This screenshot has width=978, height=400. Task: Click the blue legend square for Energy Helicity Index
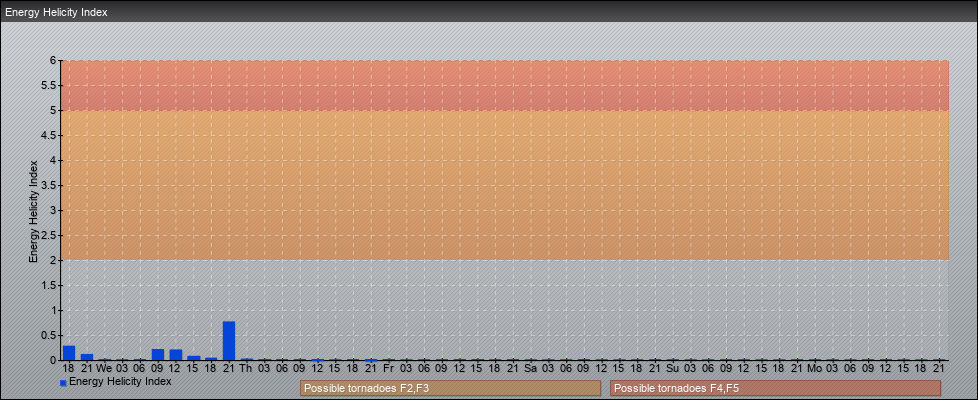(x=63, y=383)
